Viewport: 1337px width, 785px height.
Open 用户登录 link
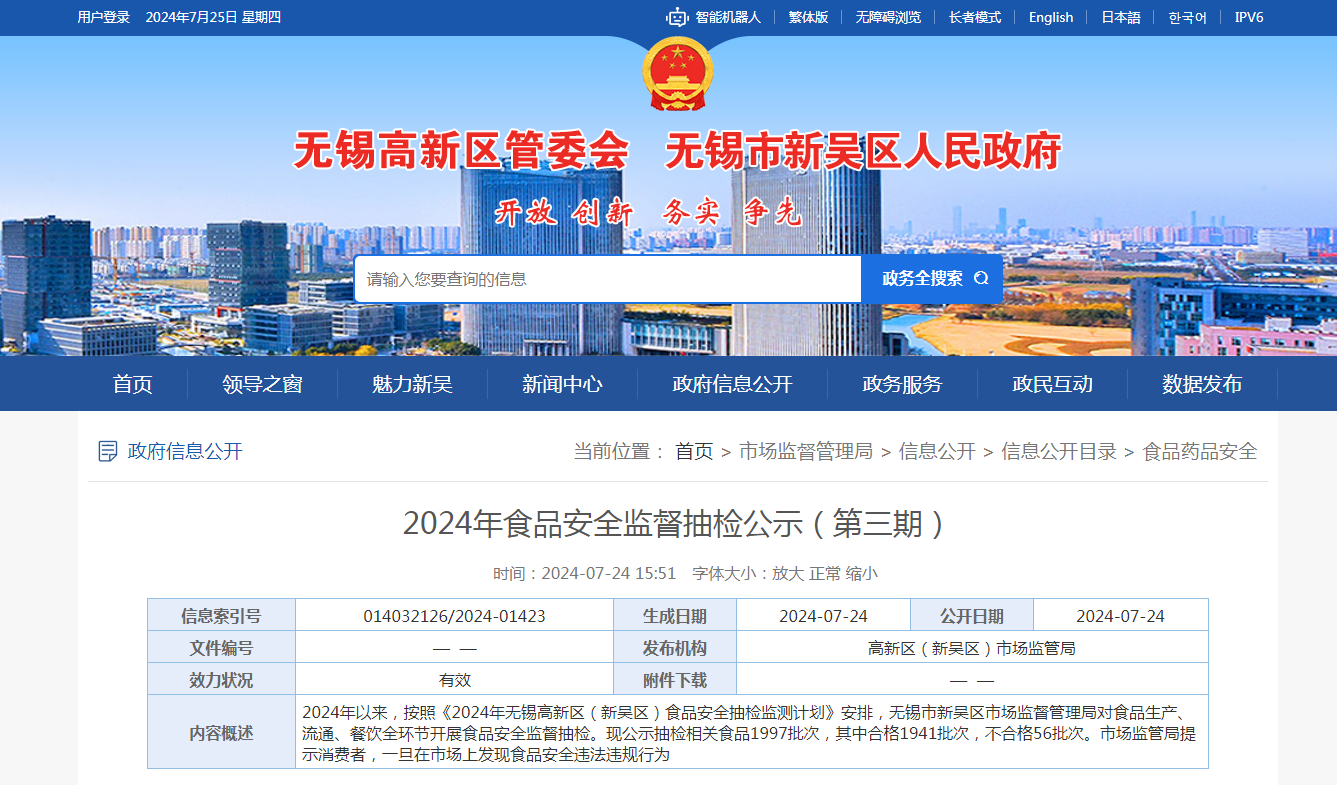104,17
